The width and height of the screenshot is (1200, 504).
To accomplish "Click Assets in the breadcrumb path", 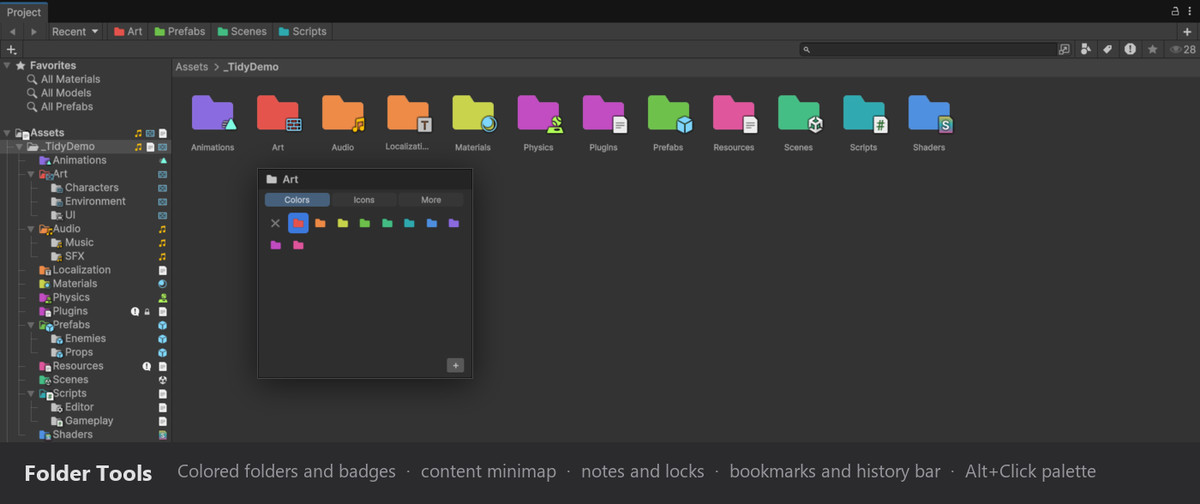I will point(191,67).
